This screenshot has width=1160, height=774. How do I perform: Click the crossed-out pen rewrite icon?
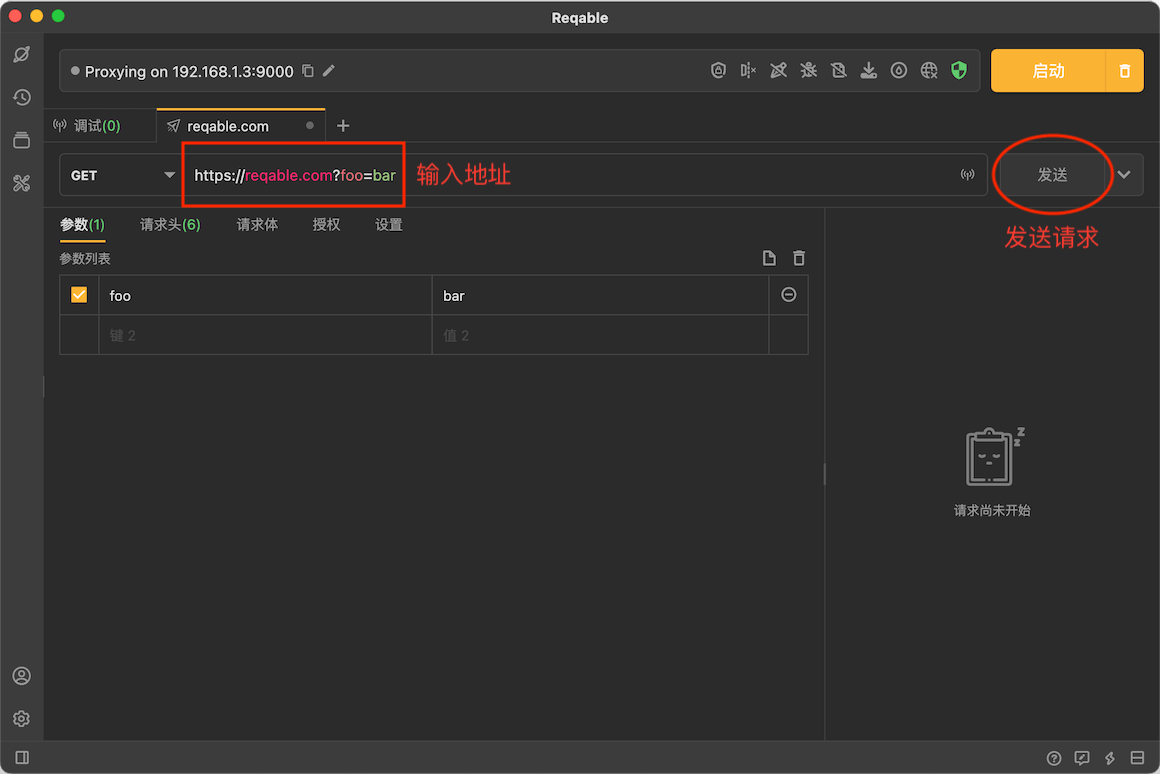pyautogui.click(x=778, y=70)
